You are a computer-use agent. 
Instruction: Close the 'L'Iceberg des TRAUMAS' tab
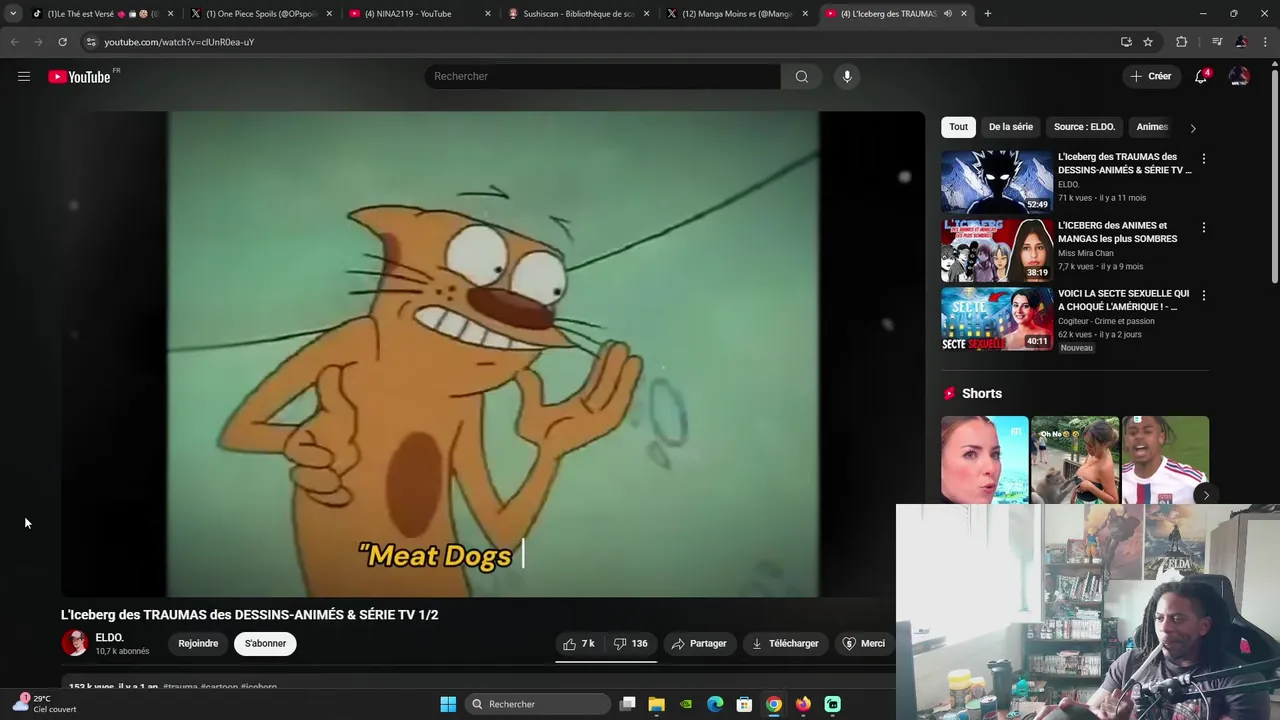pos(964,14)
